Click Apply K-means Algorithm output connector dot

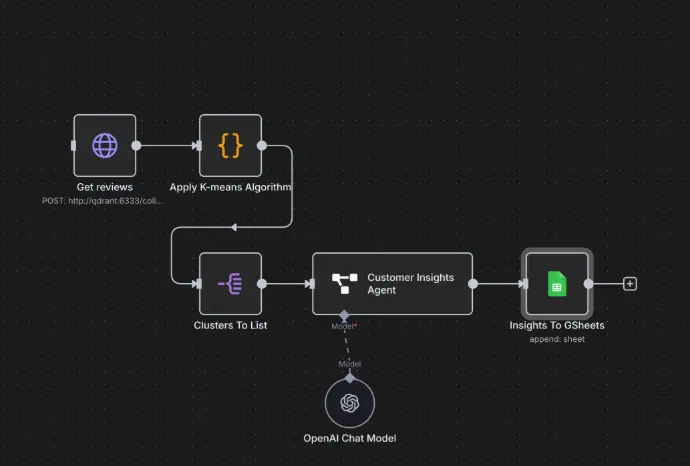pos(262,145)
